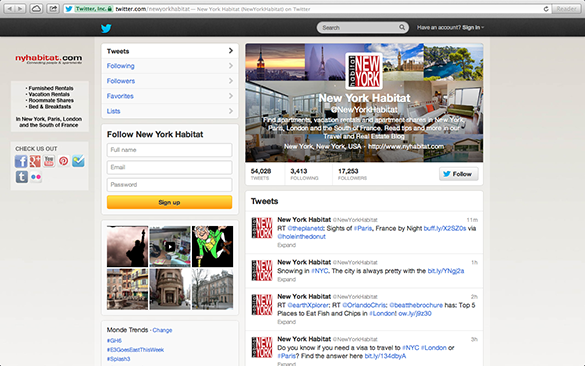This screenshot has height=366, width=585.
Task: Play the video thumbnail in media grid
Action: (x=170, y=246)
